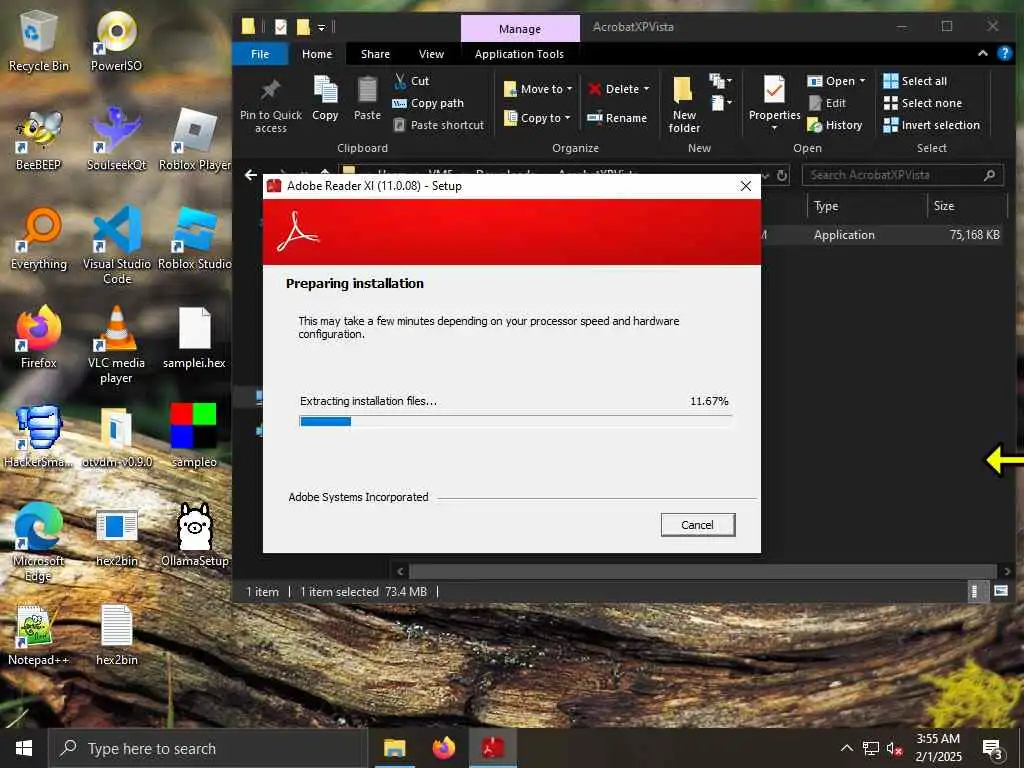Click Rename in the Organize group

click(x=617, y=118)
